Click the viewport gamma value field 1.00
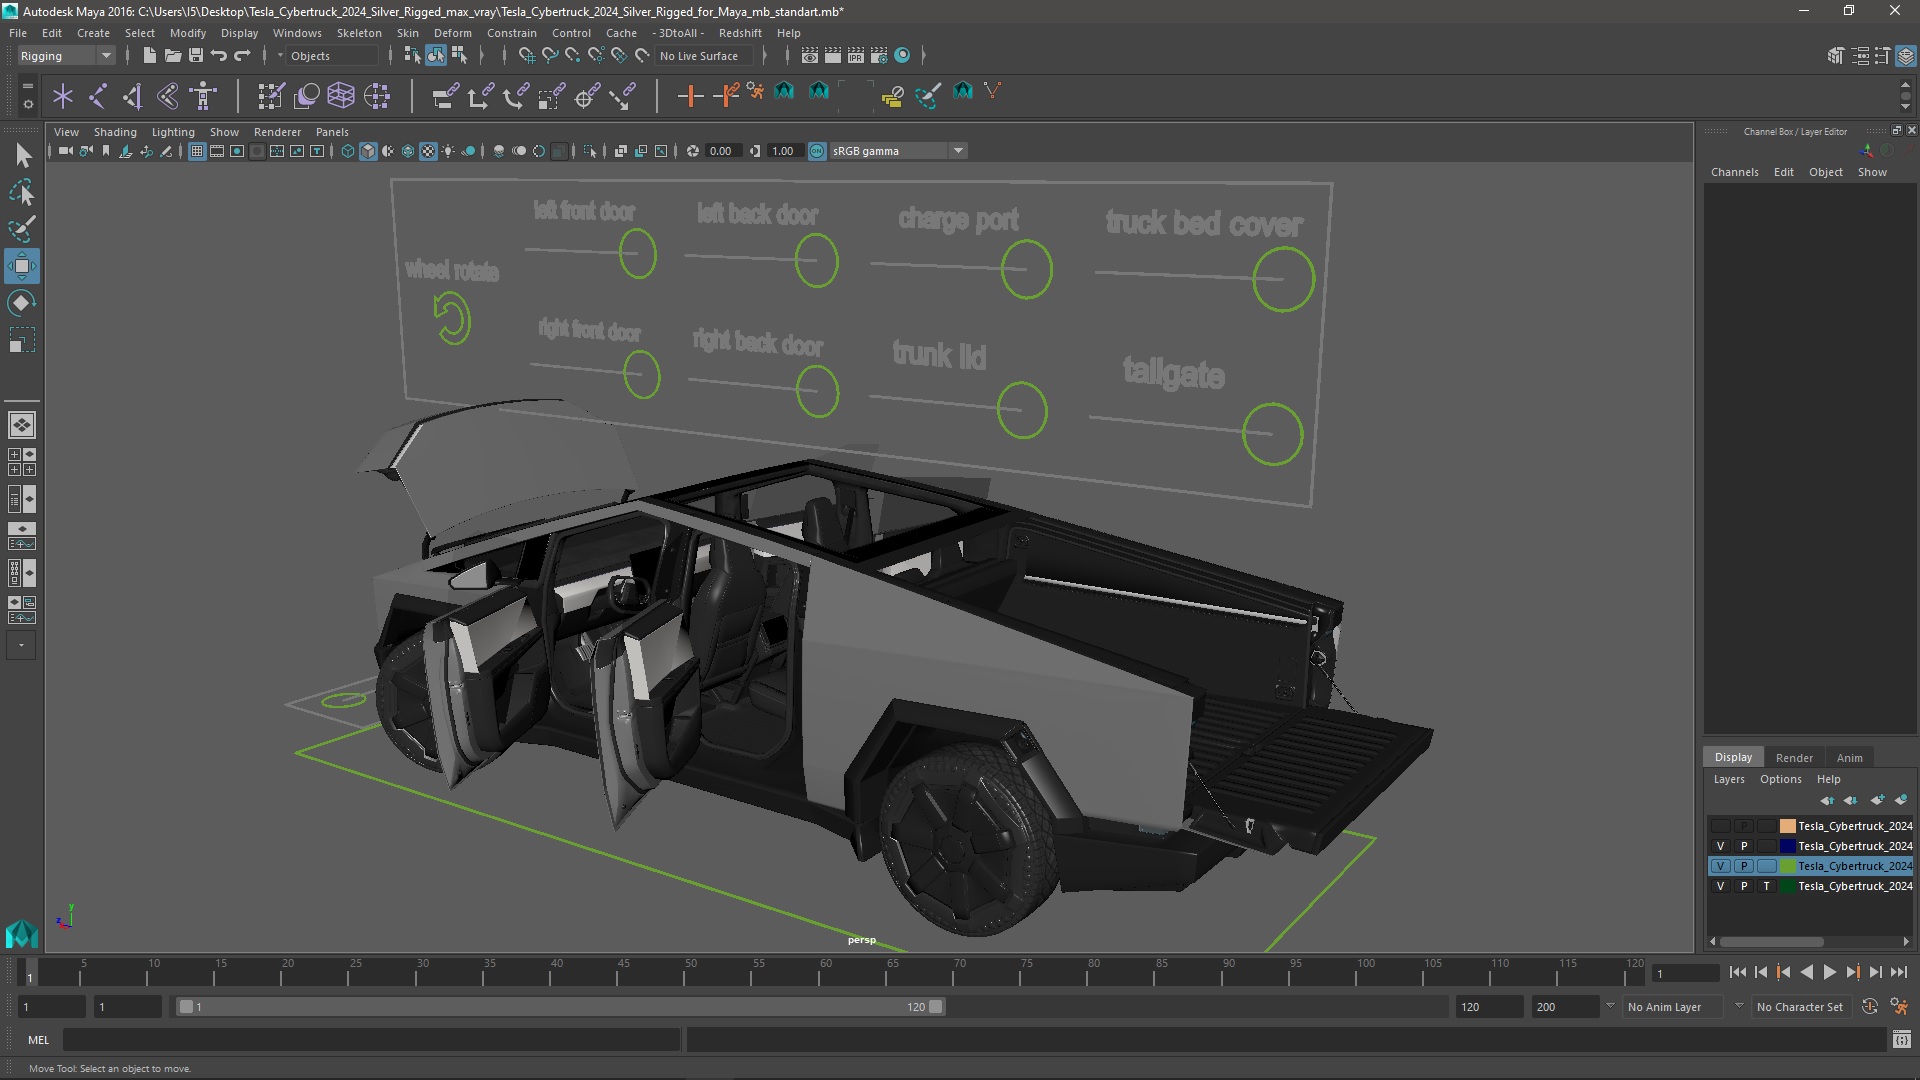This screenshot has height=1080, width=1920. point(784,151)
